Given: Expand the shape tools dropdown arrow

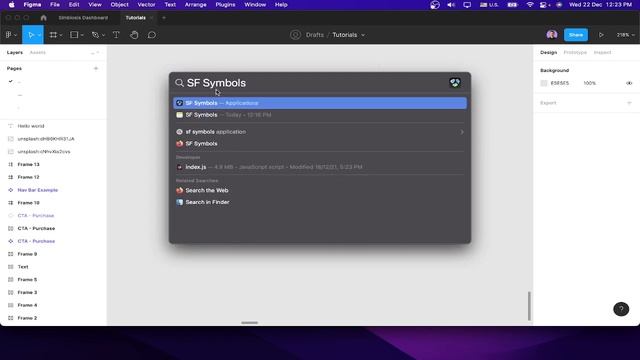Looking at the screenshot, I should [82, 36].
